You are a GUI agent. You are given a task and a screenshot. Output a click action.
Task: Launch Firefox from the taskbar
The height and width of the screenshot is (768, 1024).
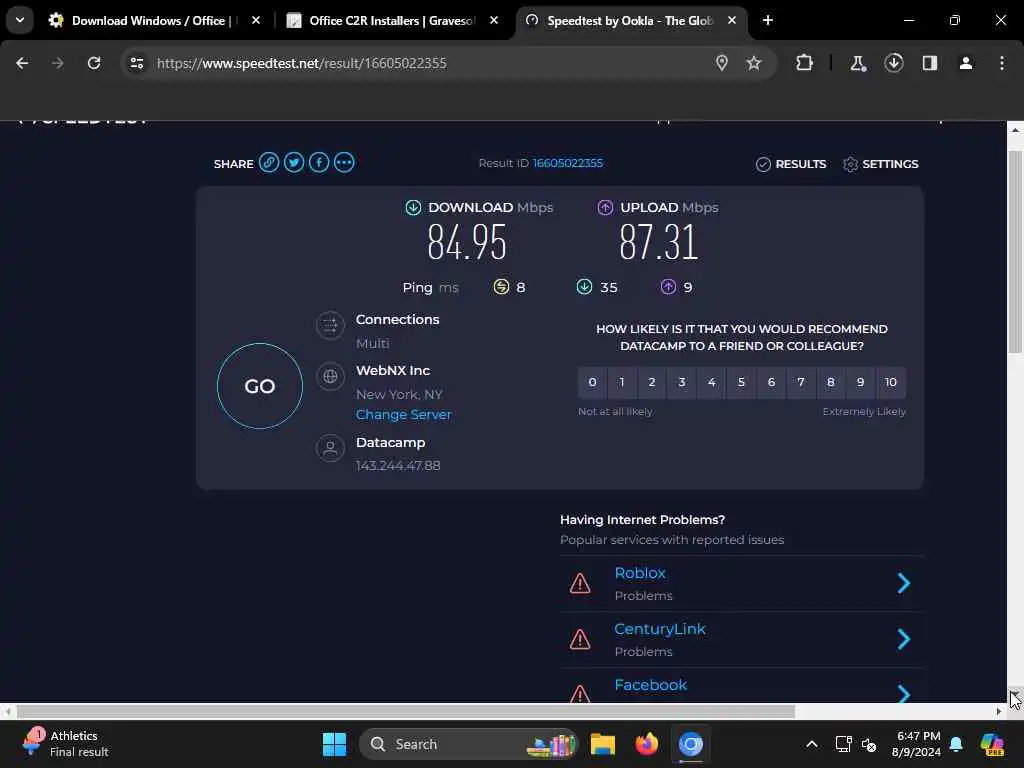click(x=647, y=744)
